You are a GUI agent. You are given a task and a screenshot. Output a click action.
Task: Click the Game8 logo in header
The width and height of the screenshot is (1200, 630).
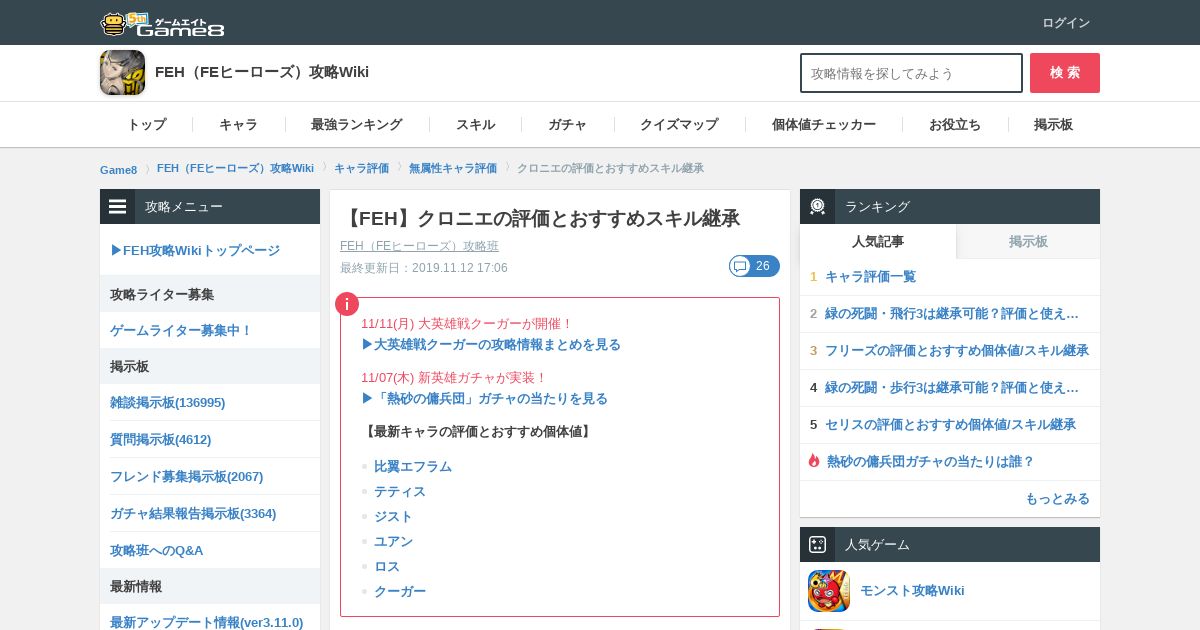pyautogui.click(x=162, y=23)
